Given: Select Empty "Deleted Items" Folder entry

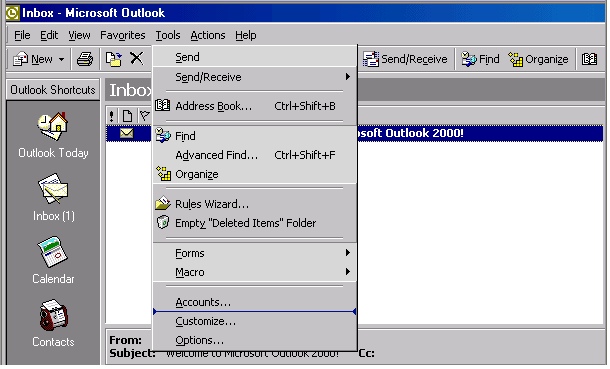Looking at the screenshot, I should [x=255, y=223].
